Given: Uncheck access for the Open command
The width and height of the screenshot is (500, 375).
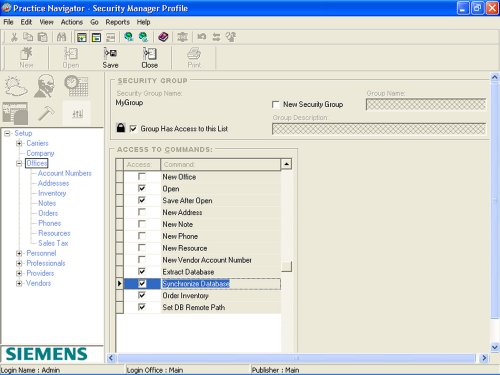Looking at the screenshot, I should click(x=142, y=188).
